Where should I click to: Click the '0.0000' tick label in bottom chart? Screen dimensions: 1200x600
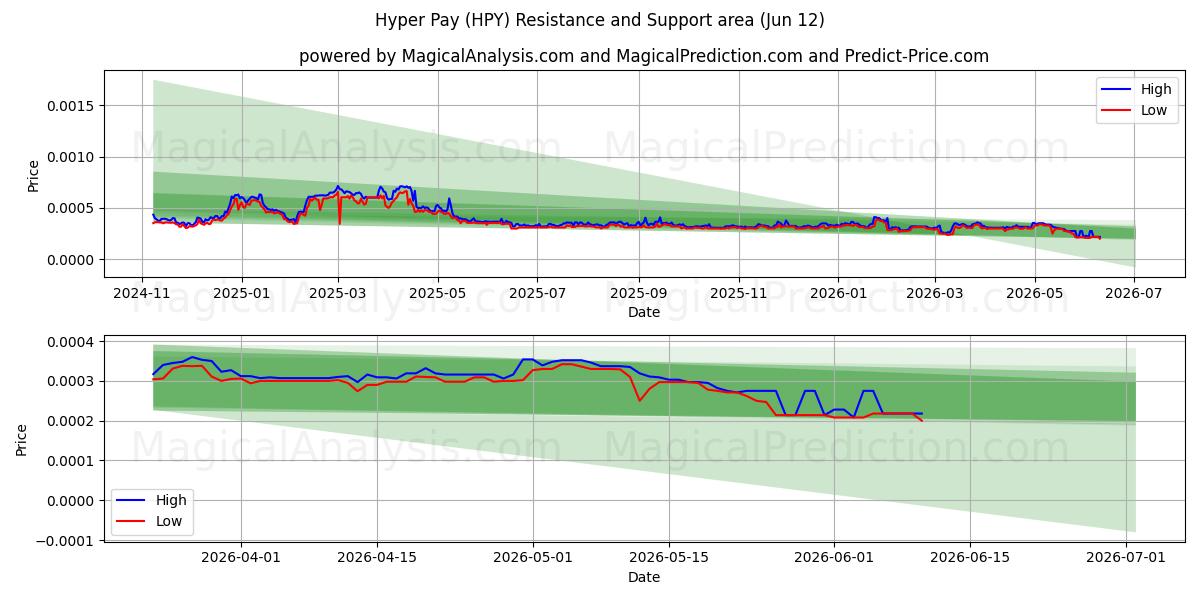point(73,501)
